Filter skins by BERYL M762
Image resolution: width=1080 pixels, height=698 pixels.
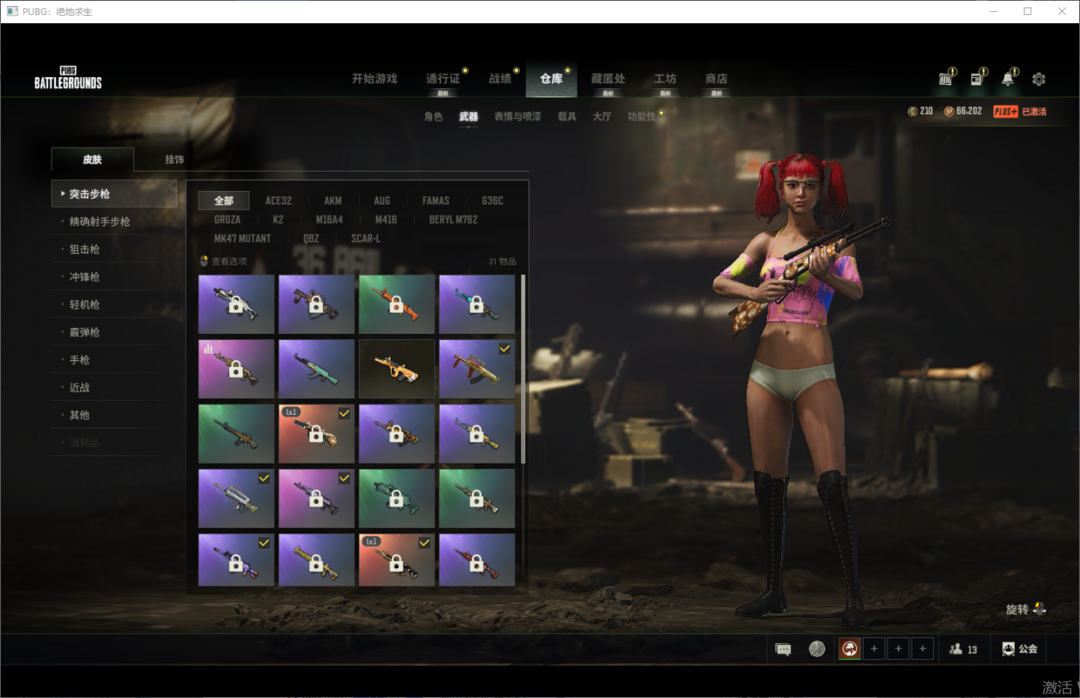453,219
